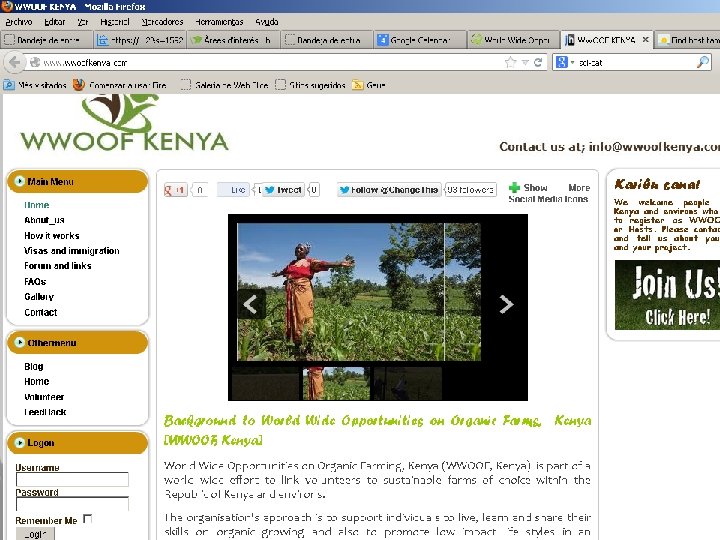
Task: Open the Gallery page
Action: pyautogui.click(x=39, y=297)
